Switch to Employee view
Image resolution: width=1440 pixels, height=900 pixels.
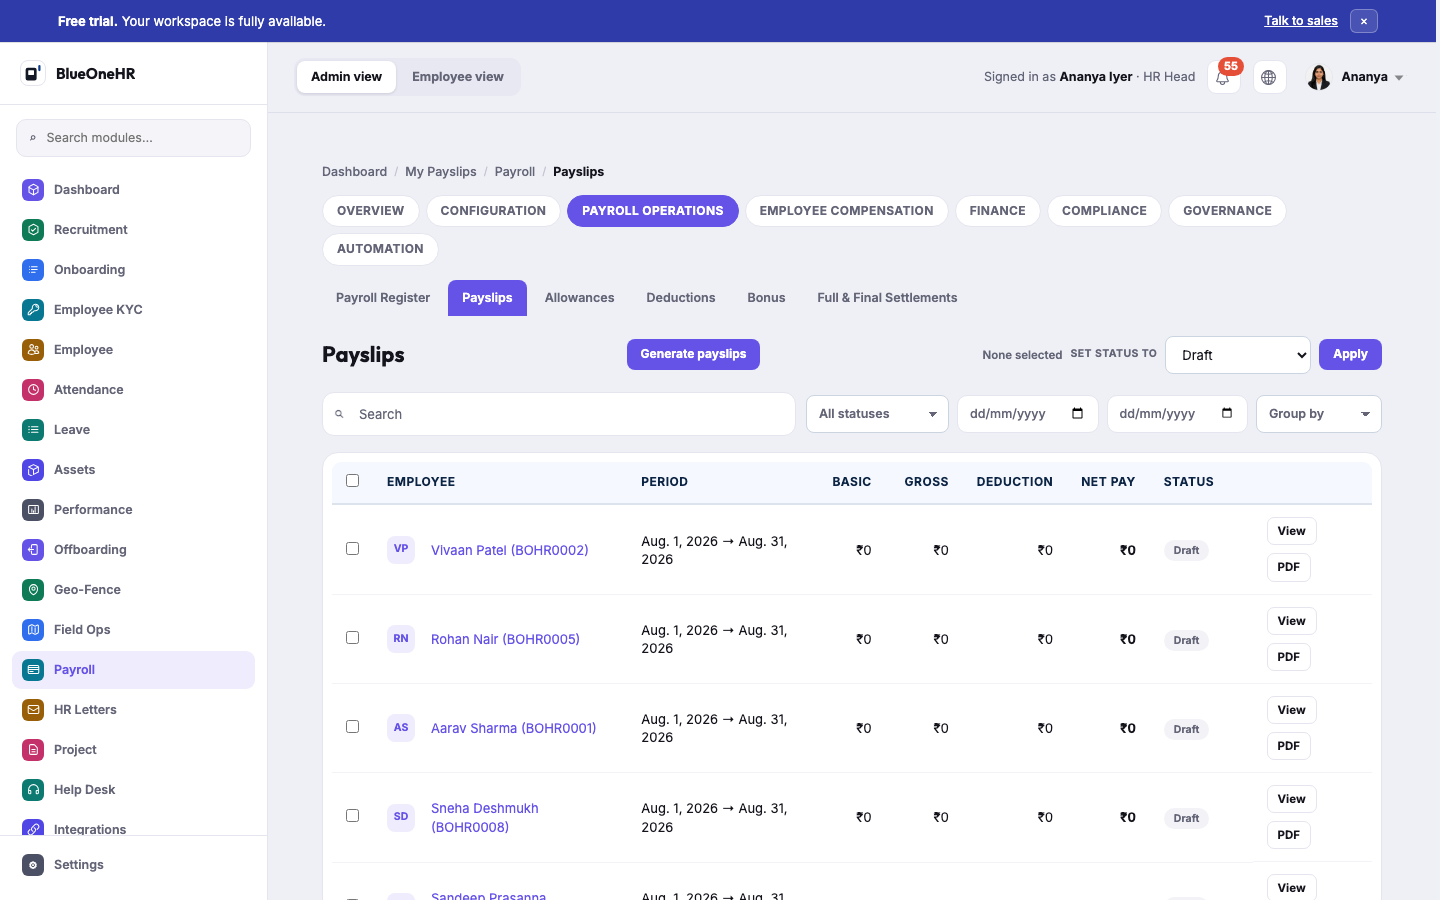point(458,77)
